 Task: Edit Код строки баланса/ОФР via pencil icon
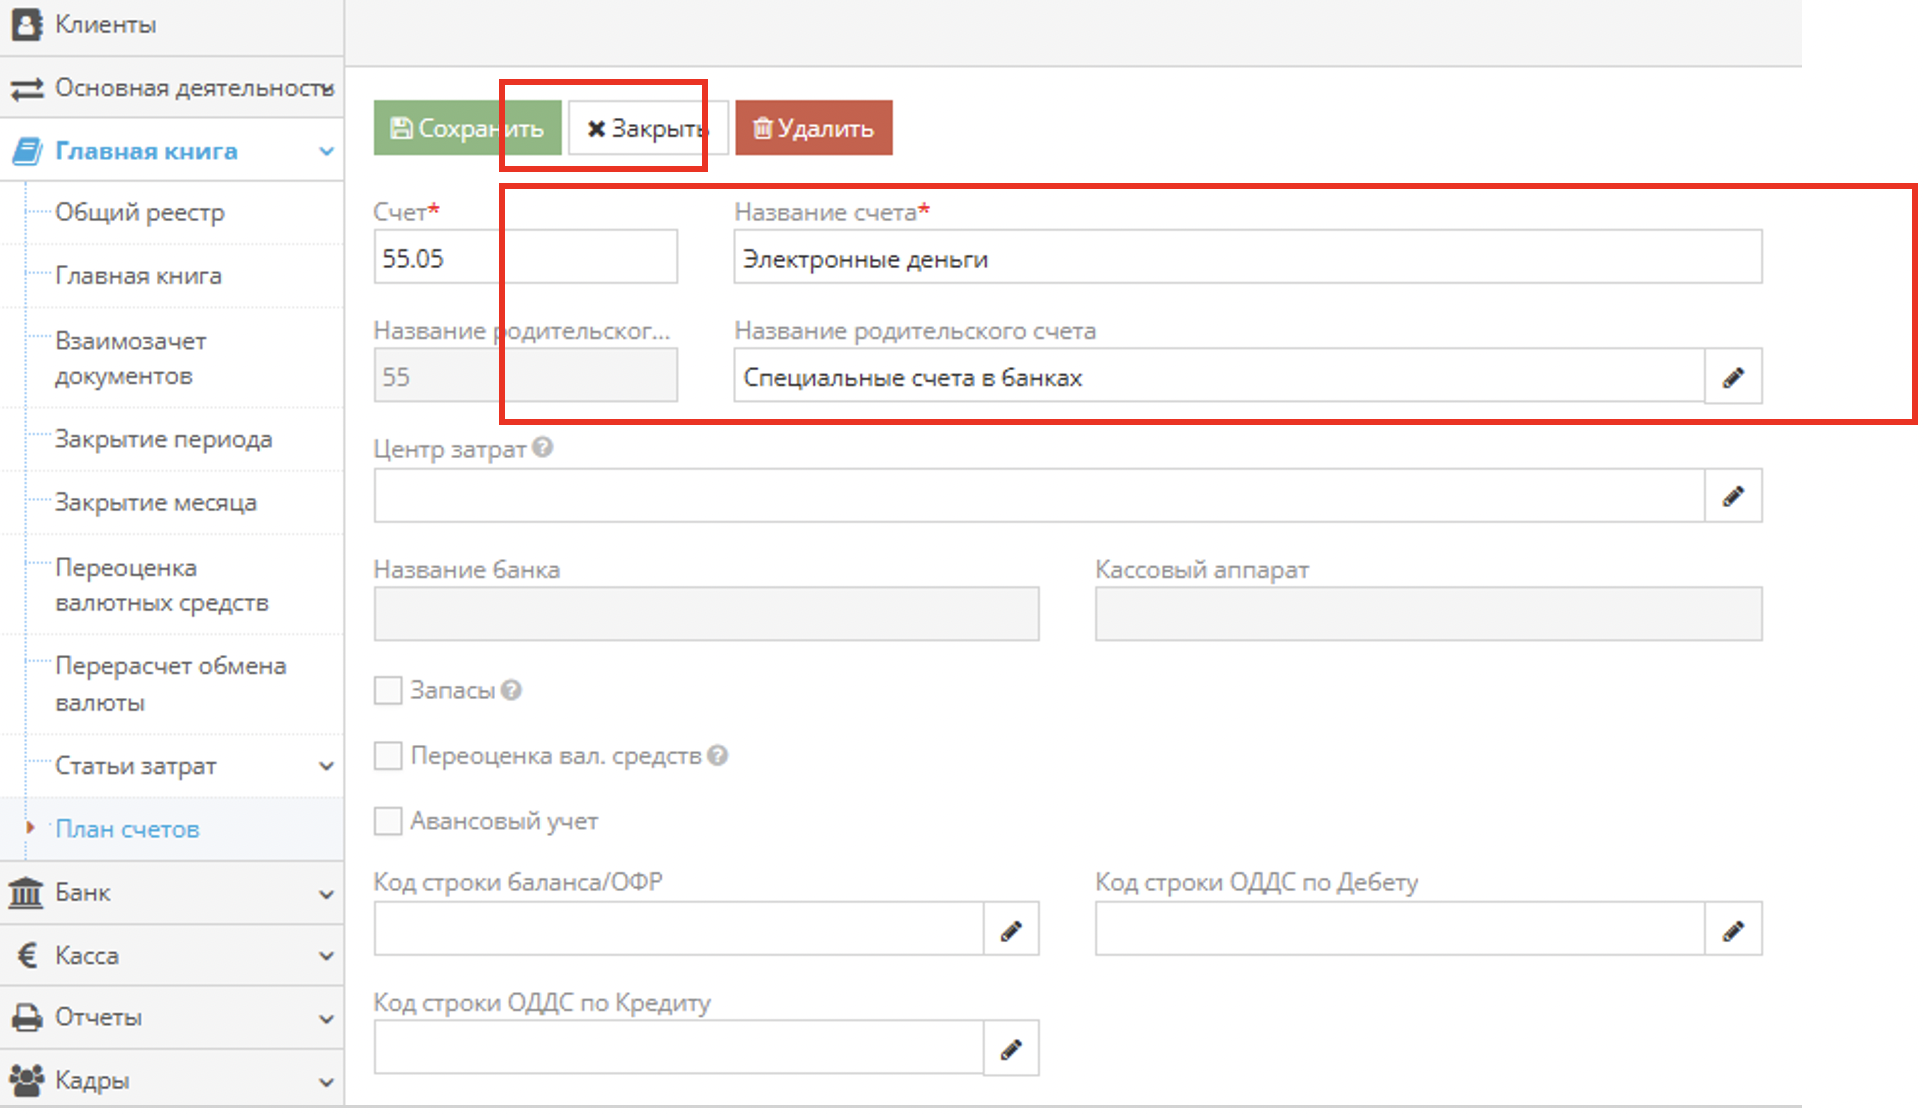[x=1010, y=930]
